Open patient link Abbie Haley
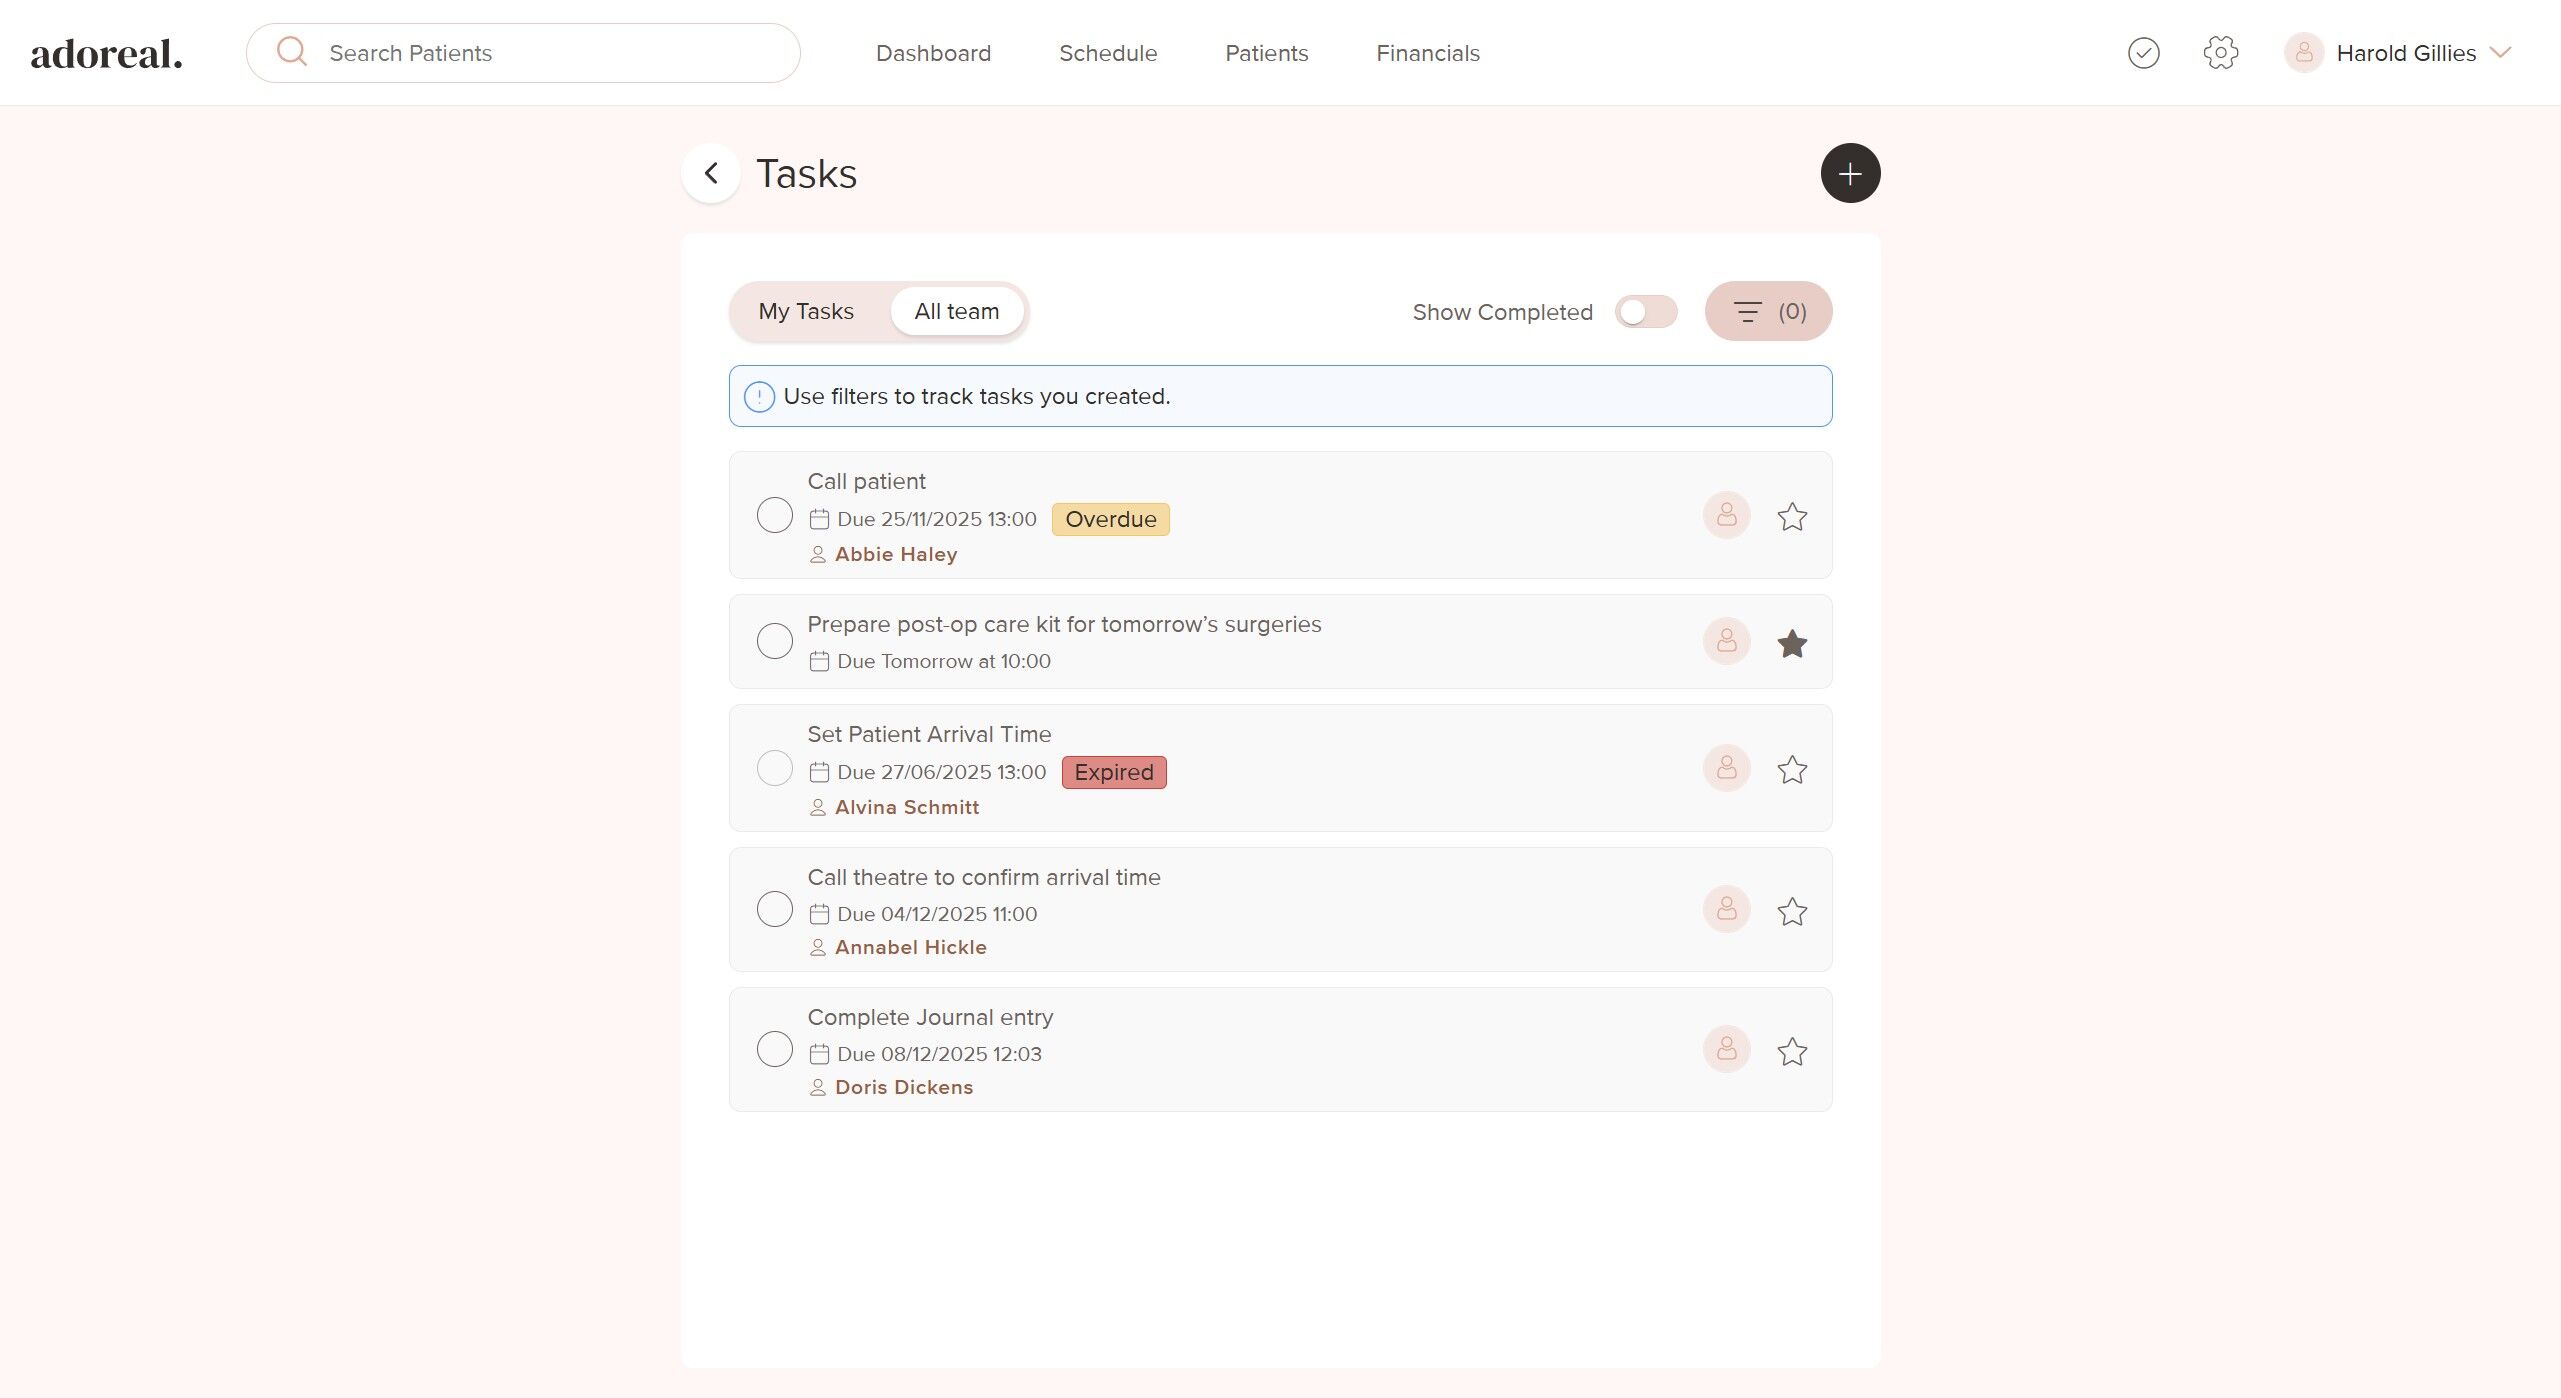Screen dimensions: 2561x1398 tap(895, 555)
